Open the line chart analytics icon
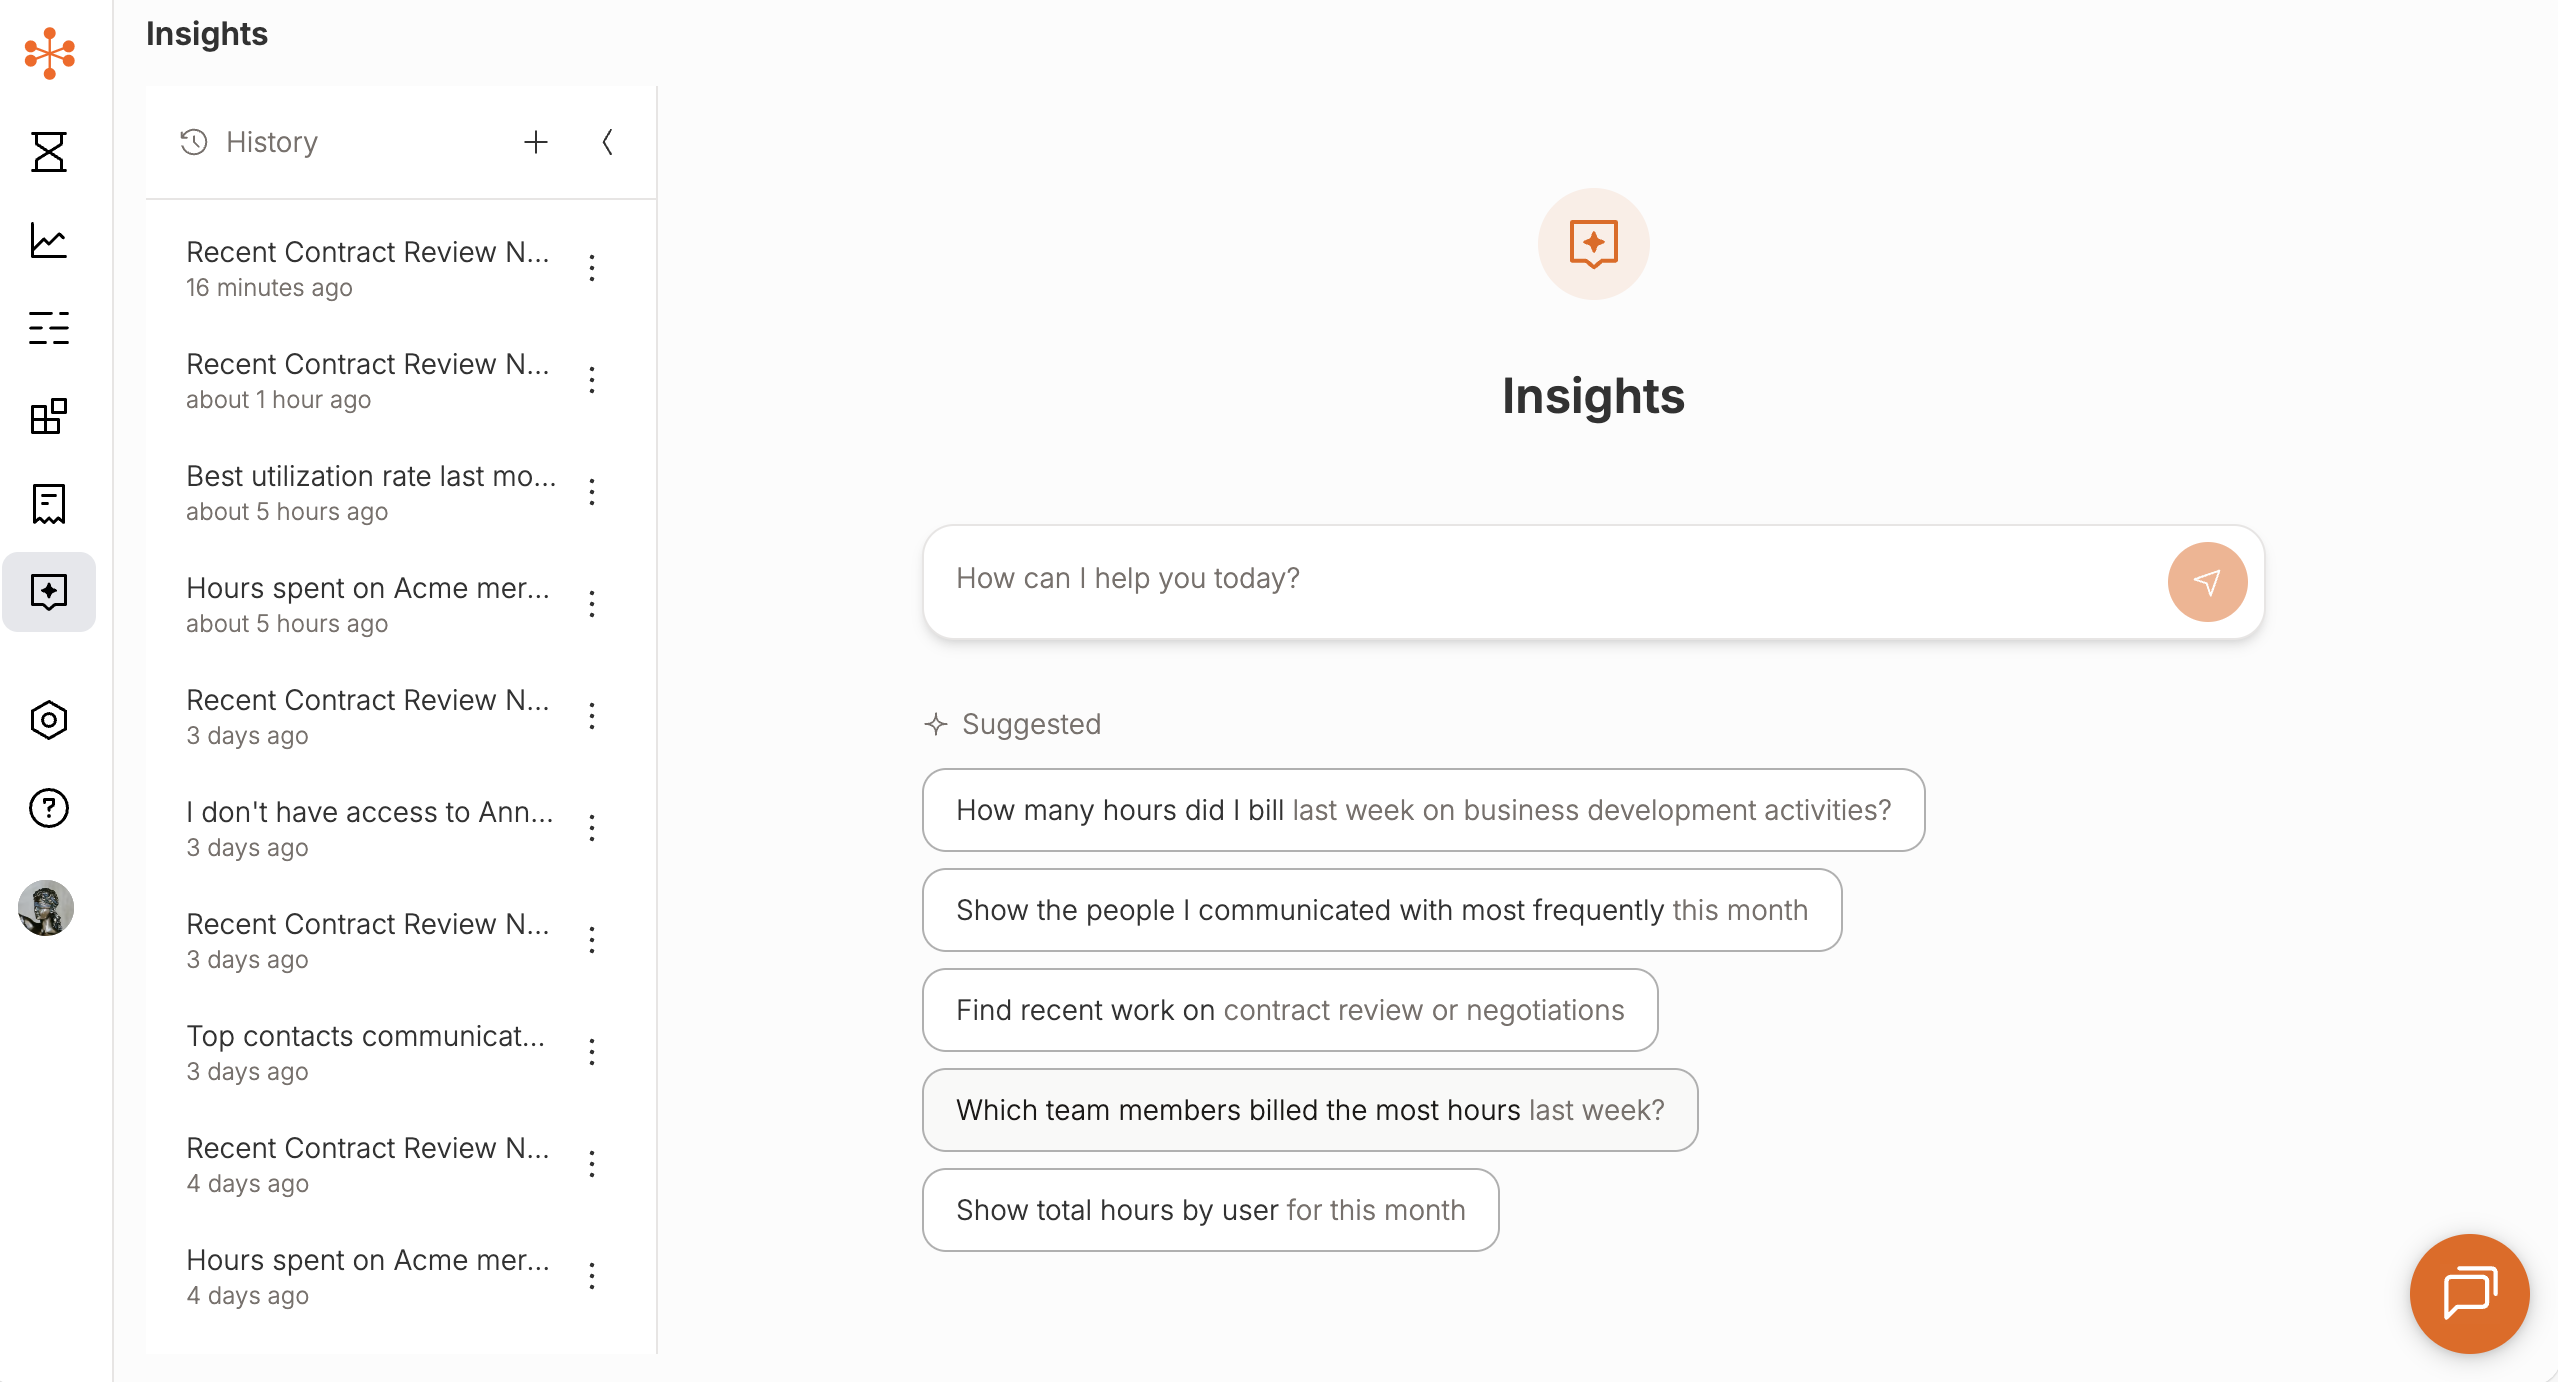The height and width of the screenshot is (1382, 2558). [x=48, y=240]
